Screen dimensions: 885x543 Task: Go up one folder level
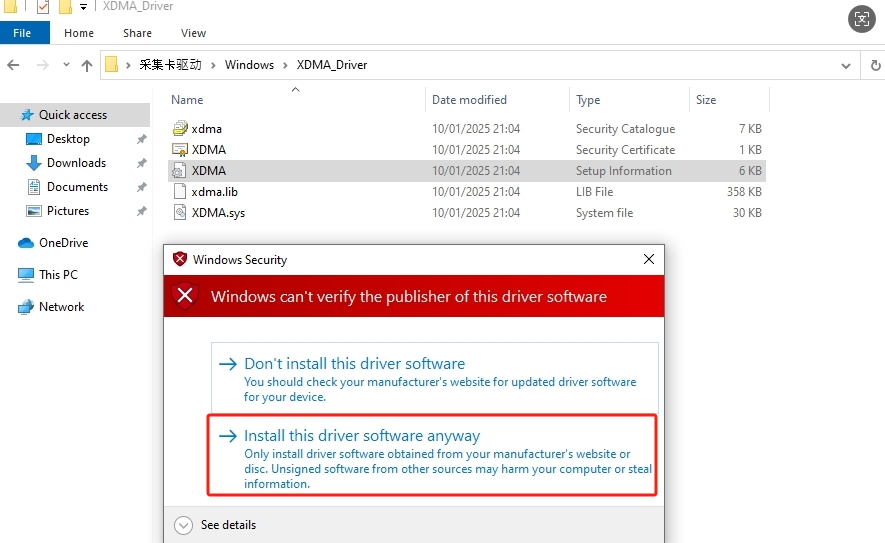coord(86,65)
